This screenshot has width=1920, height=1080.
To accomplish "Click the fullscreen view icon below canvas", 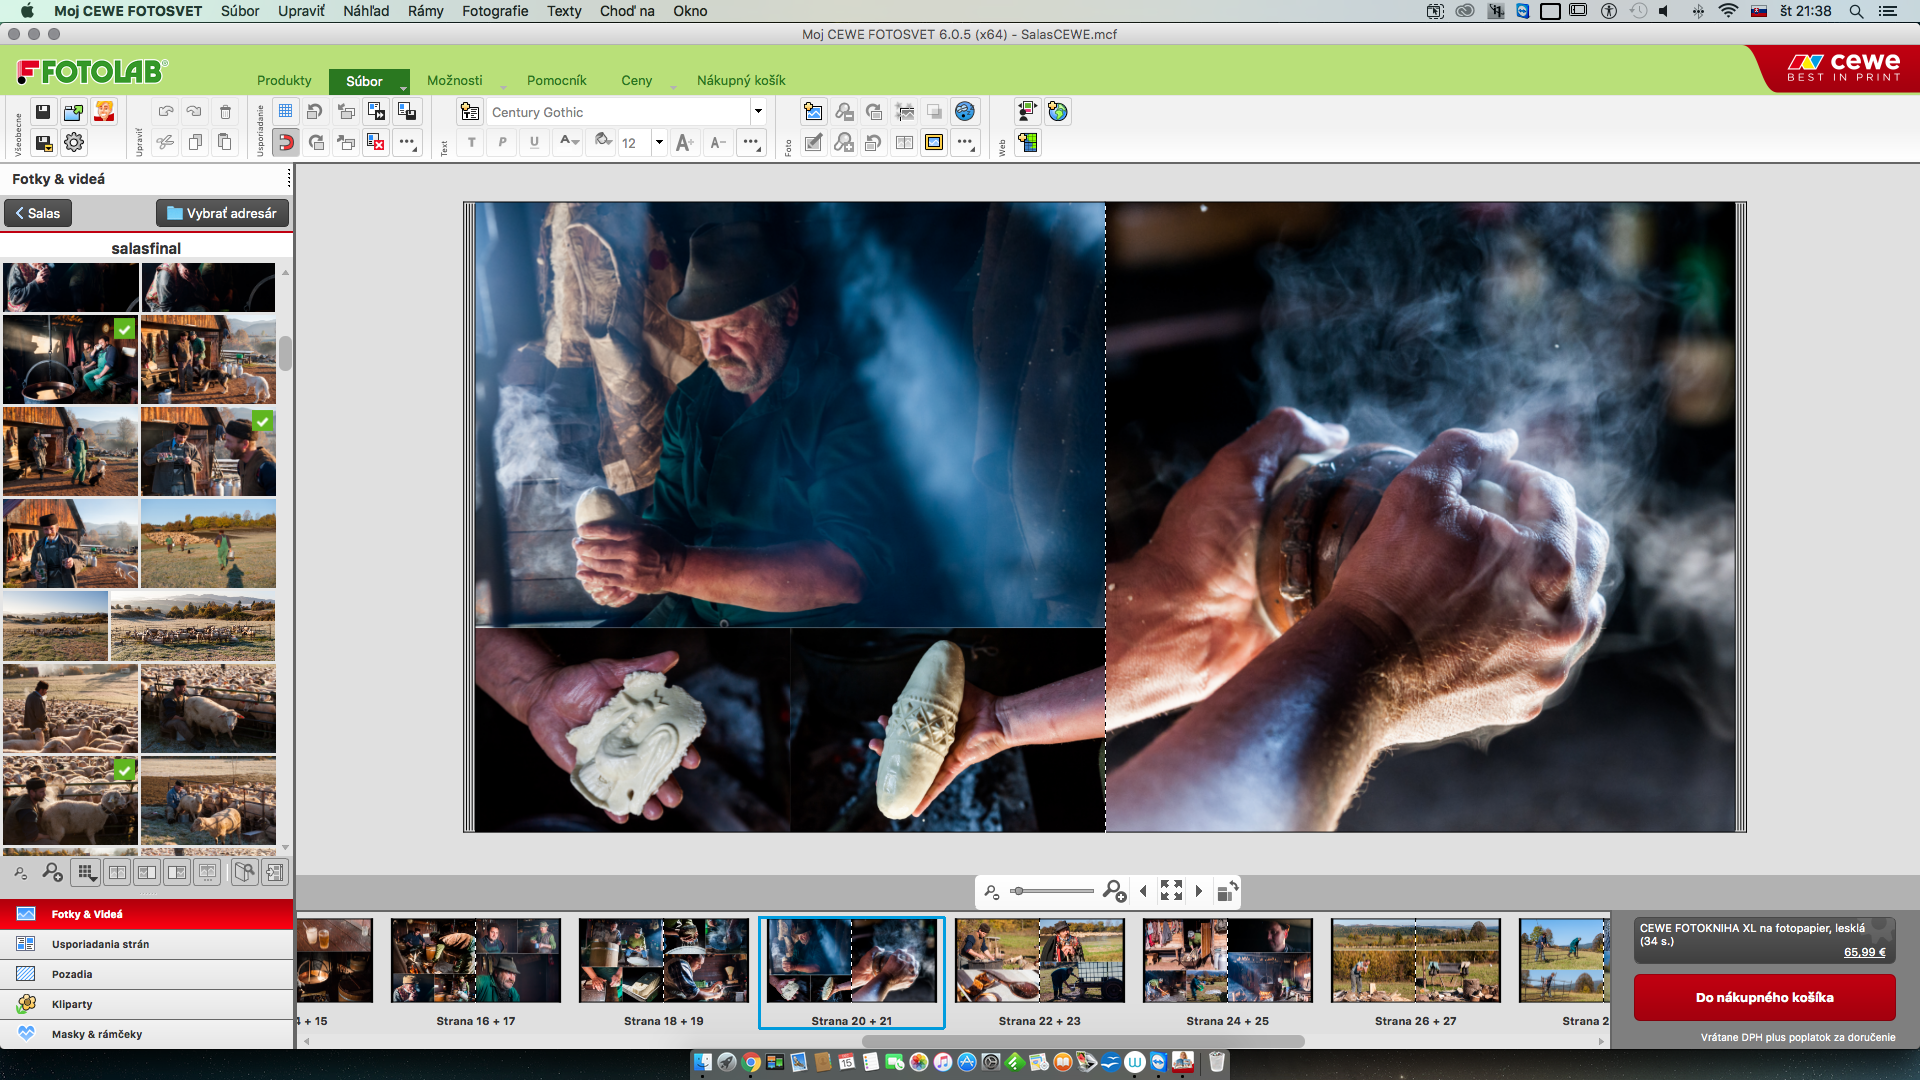I will point(1171,890).
